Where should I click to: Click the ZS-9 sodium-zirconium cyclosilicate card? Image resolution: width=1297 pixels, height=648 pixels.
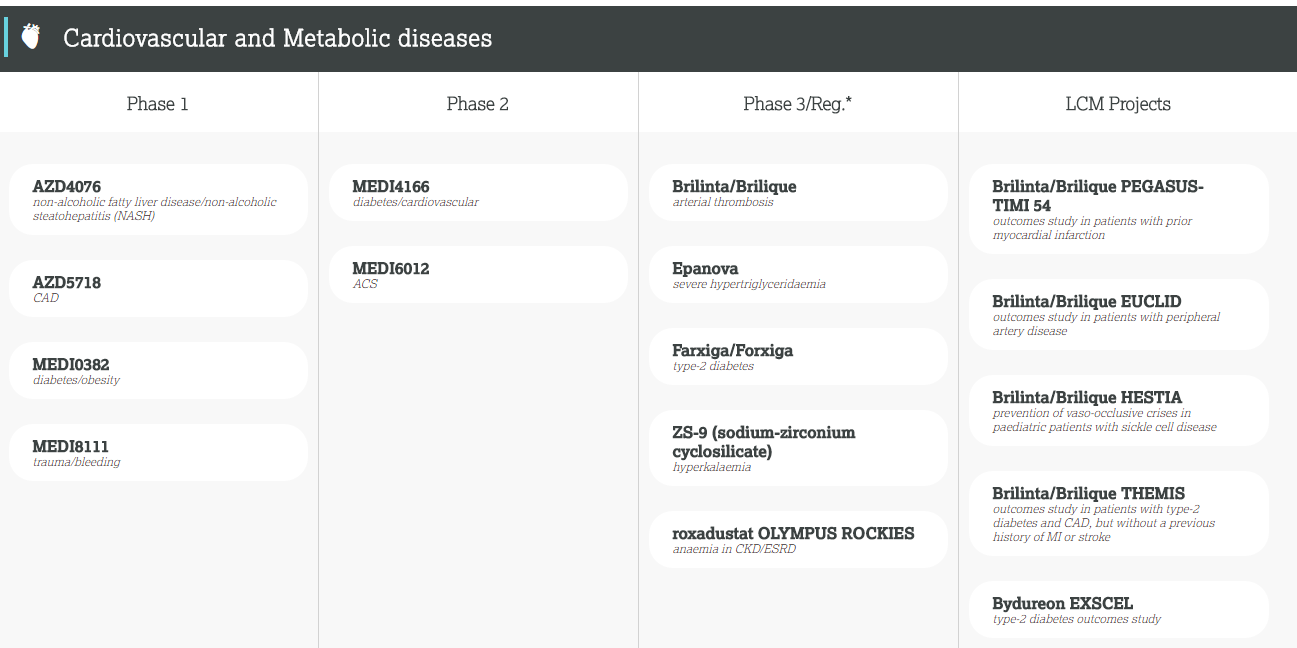point(798,448)
